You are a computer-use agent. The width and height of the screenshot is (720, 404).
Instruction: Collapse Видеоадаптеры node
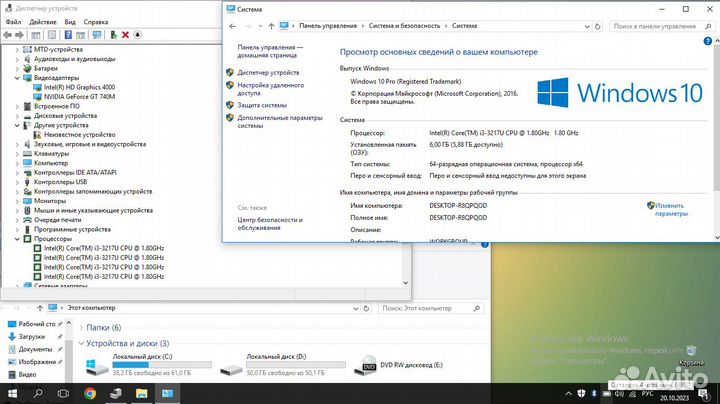(x=17, y=78)
